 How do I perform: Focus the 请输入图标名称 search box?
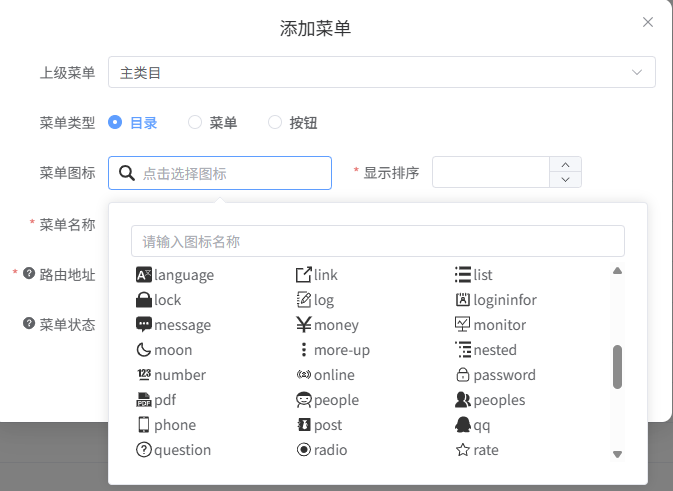pyautogui.click(x=378, y=241)
